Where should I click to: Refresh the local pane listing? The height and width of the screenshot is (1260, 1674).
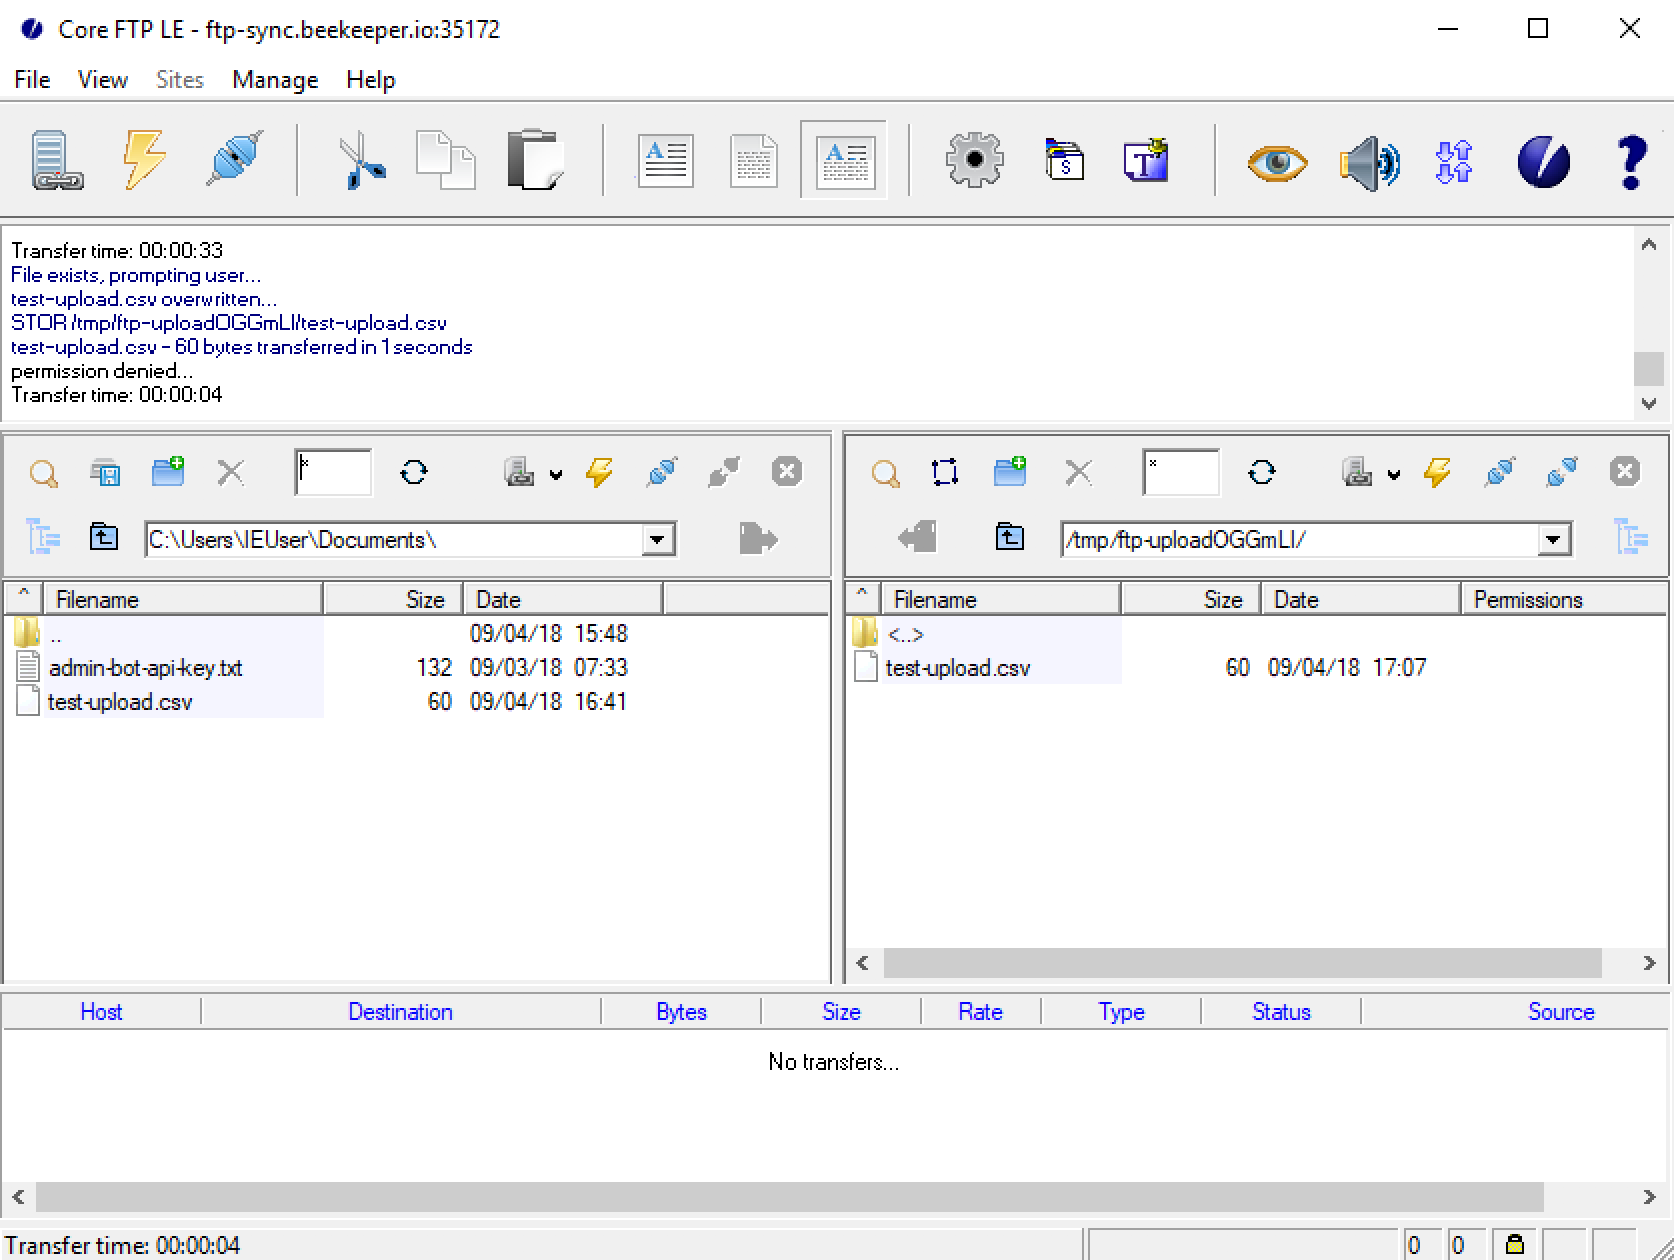pyautogui.click(x=414, y=472)
